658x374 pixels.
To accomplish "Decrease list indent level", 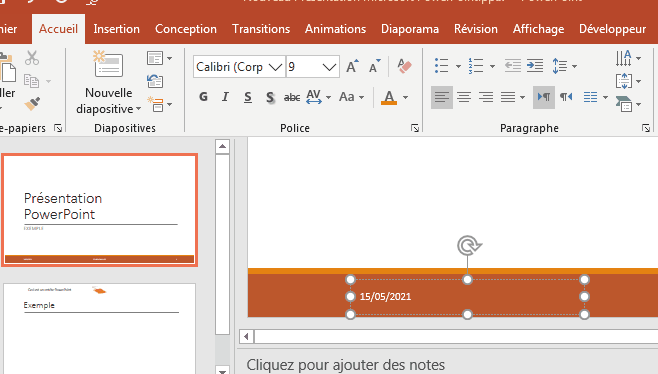I will coord(512,65).
